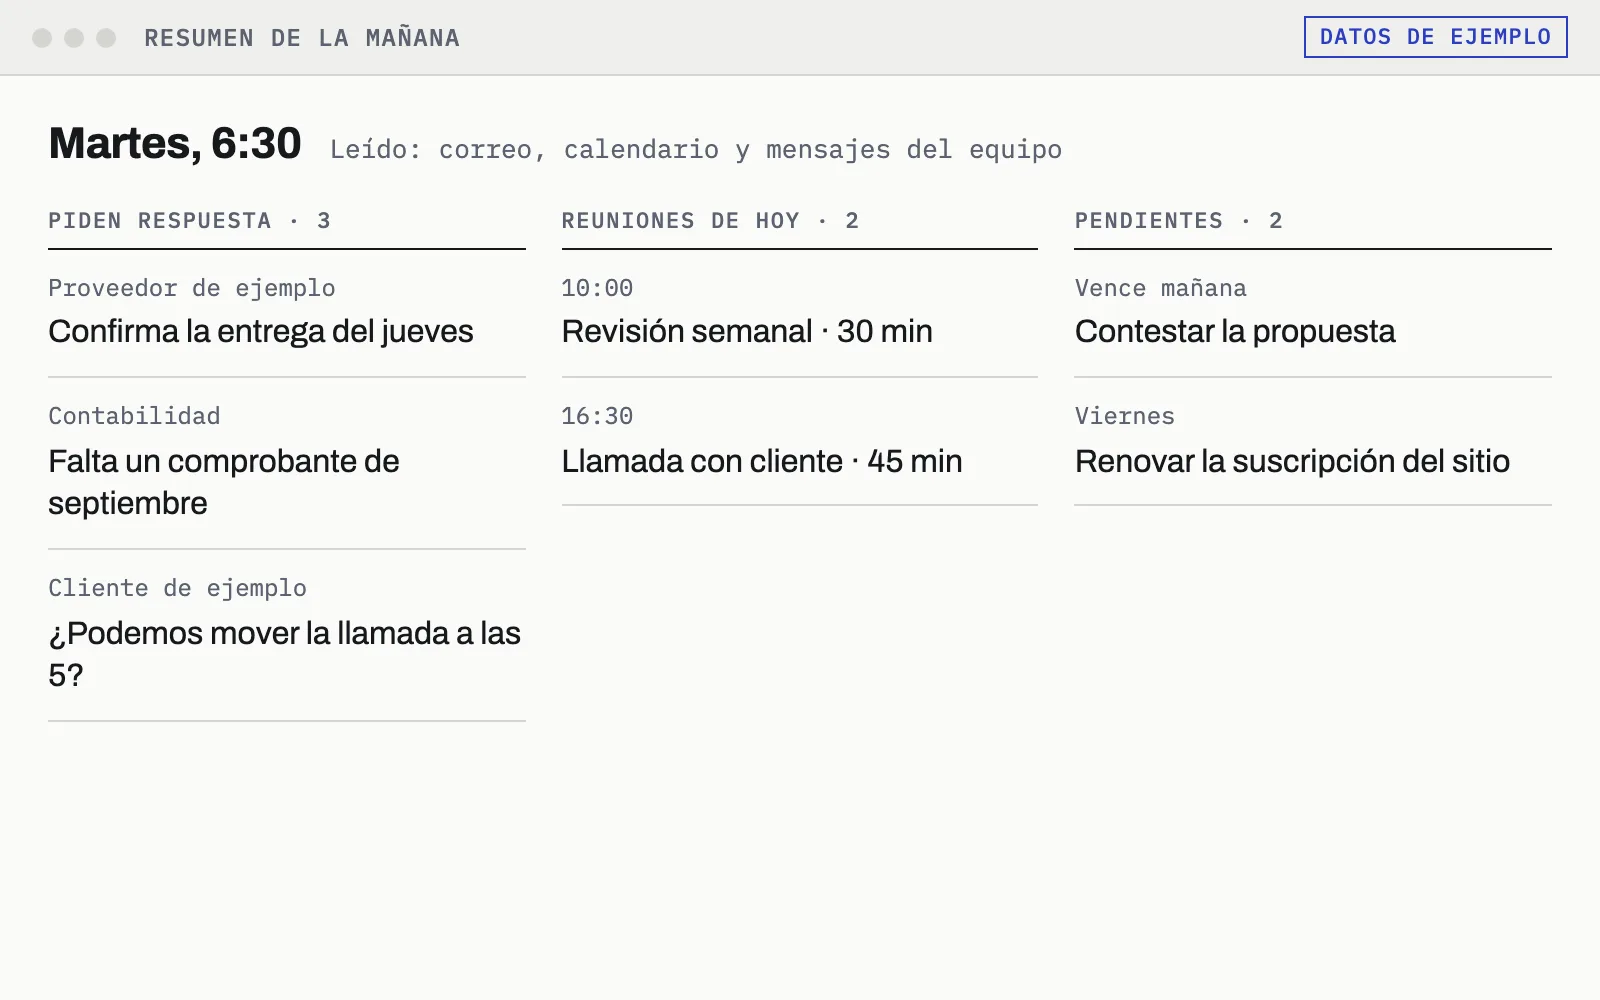Click the middle gray window control dot
Viewport: 1600px width, 1000px height.
(x=74, y=38)
